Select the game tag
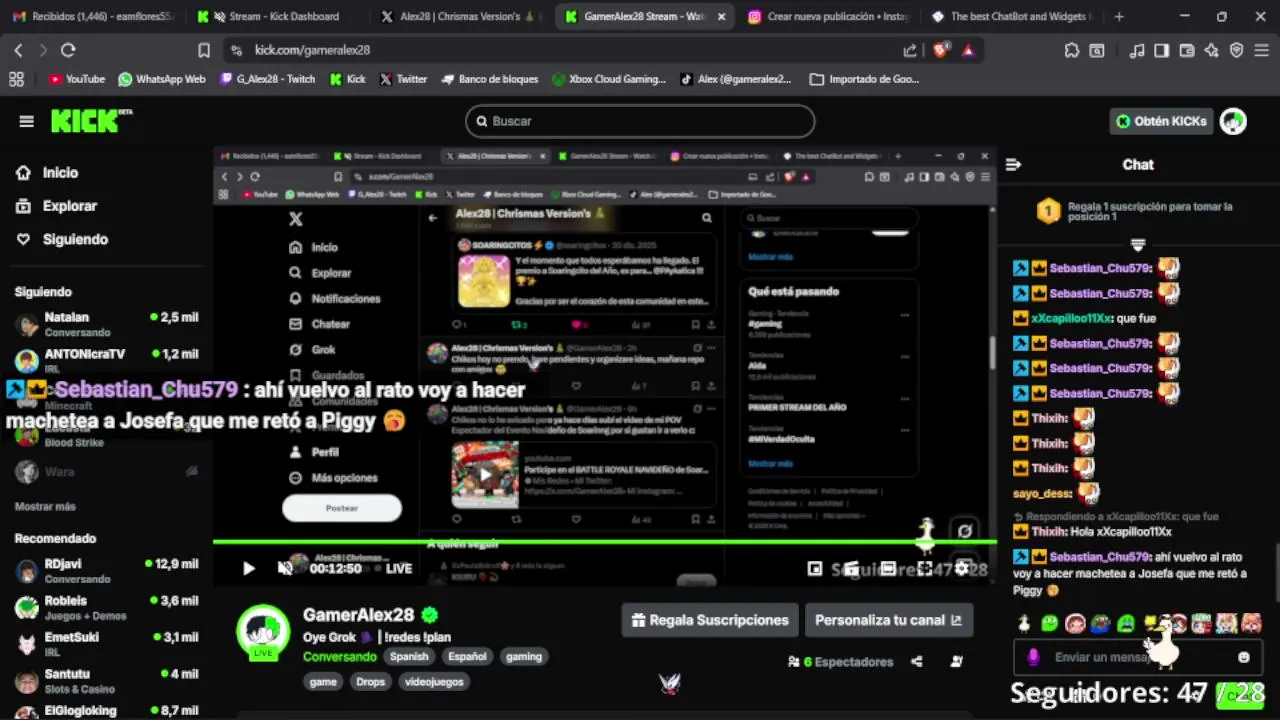Screen dimensions: 1280x720 tap(323, 682)
